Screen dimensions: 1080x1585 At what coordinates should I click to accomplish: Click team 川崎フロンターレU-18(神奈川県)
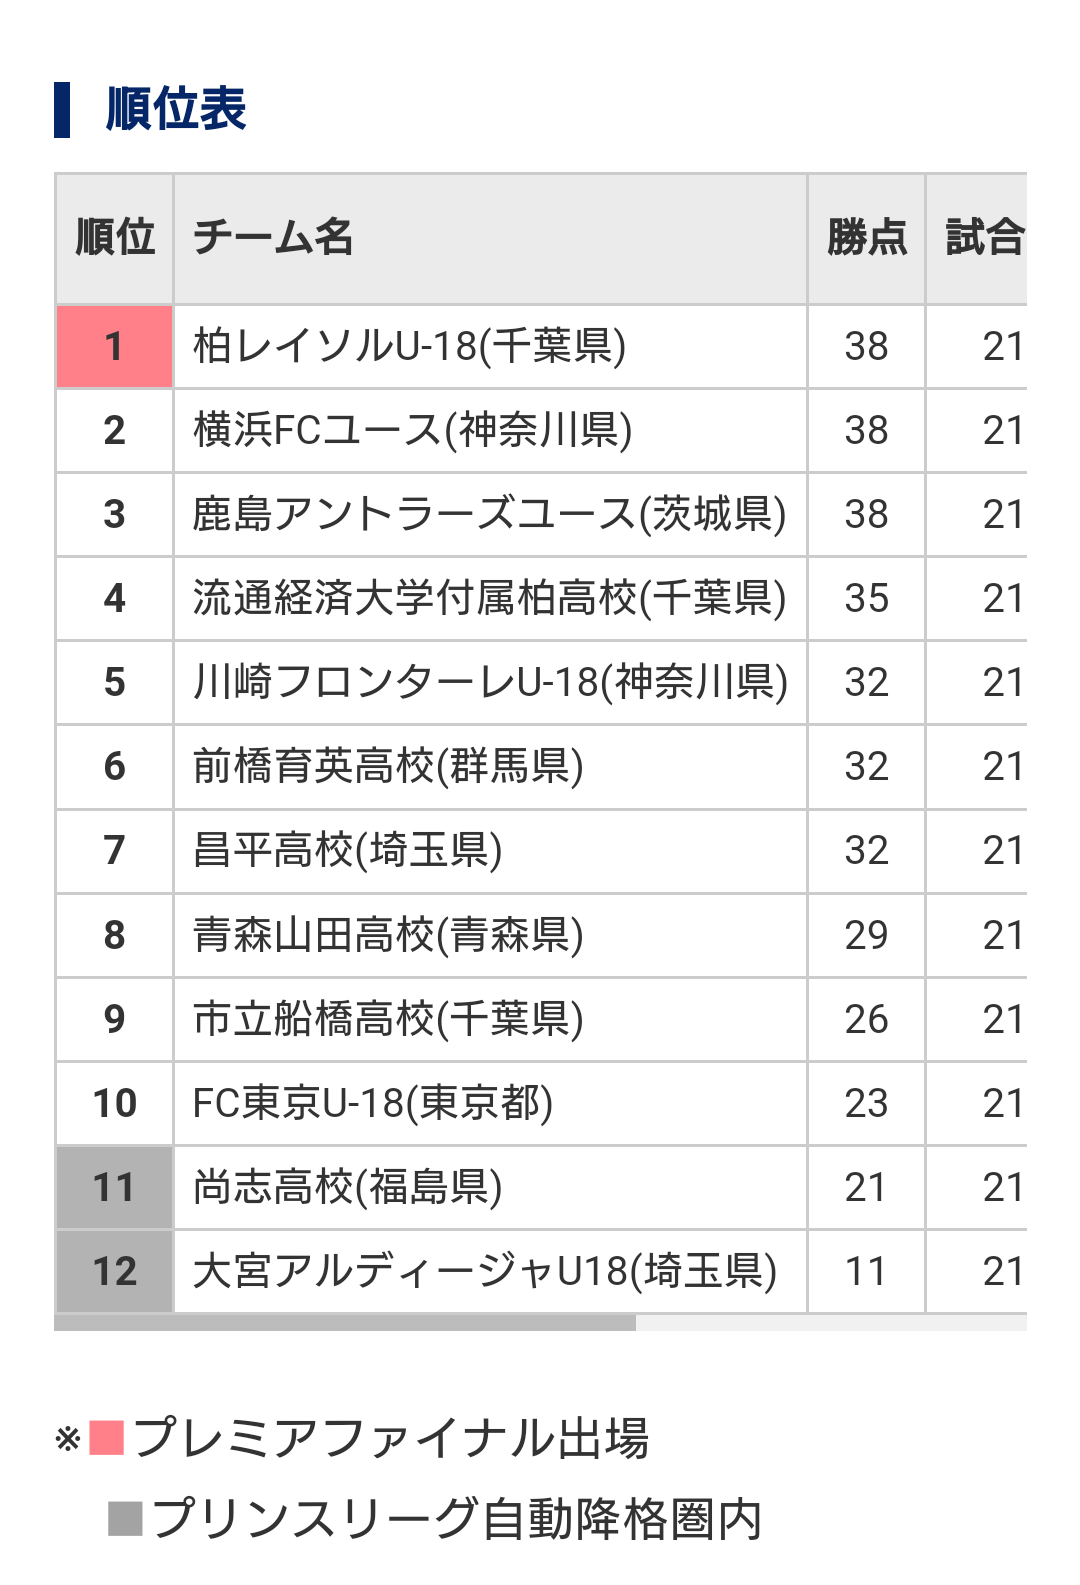491,682
